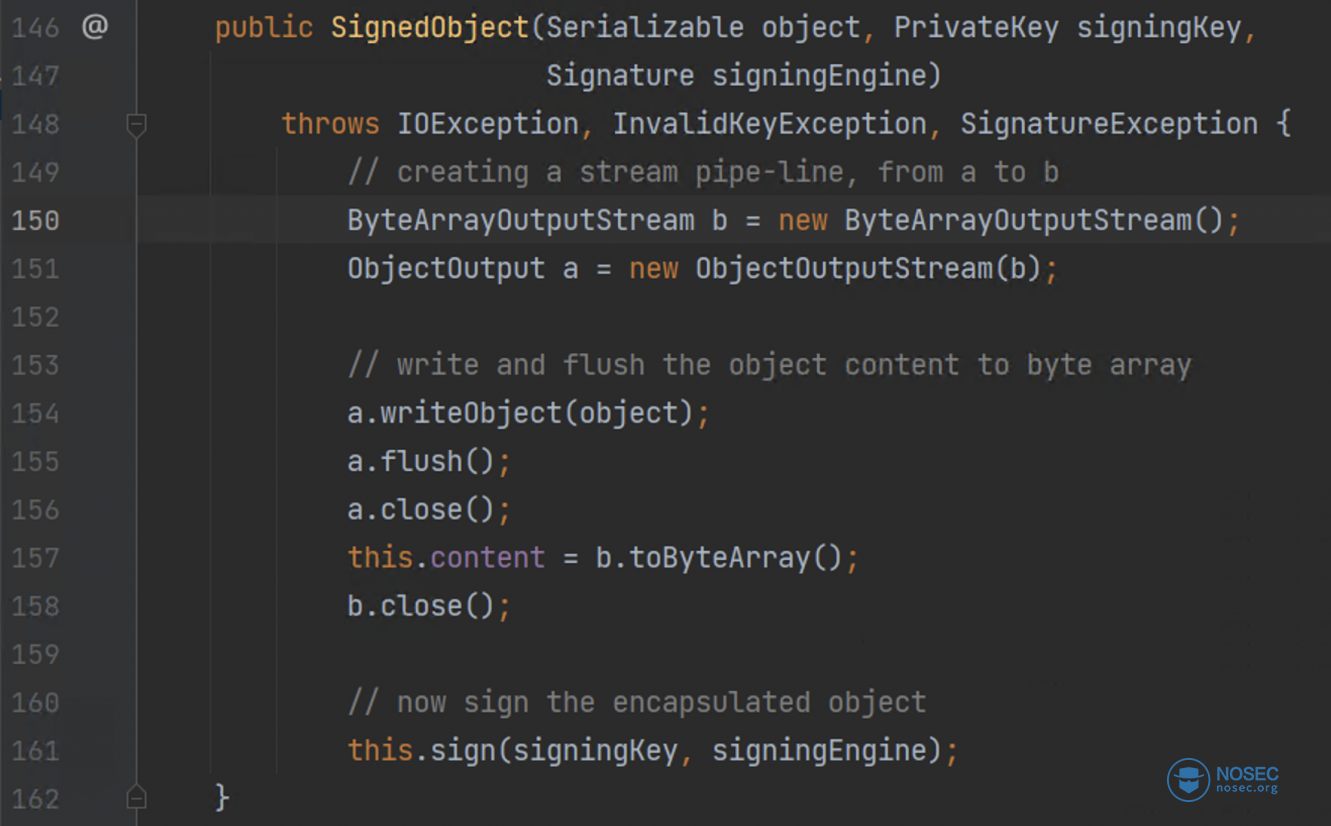Click line number 157 in the gutter
This screenshot has width=1331, height=826.
(x=35, y=558)
